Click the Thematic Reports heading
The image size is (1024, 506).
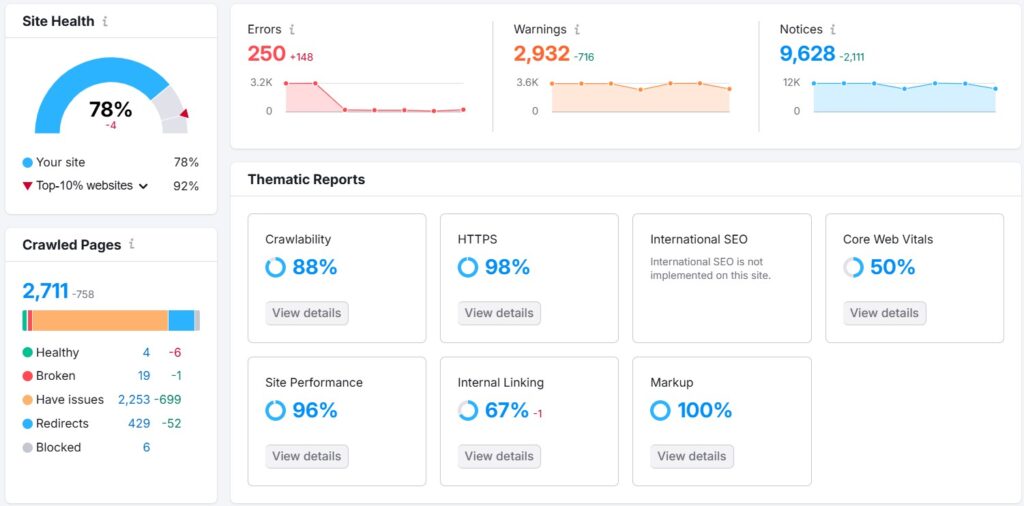click(x=306, y=180)
